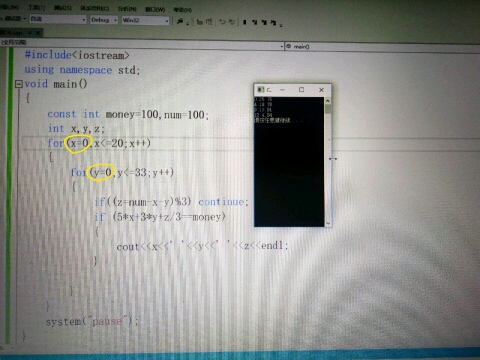
Task: Go to the previous bookmark icon
Action: pos(255,22)
